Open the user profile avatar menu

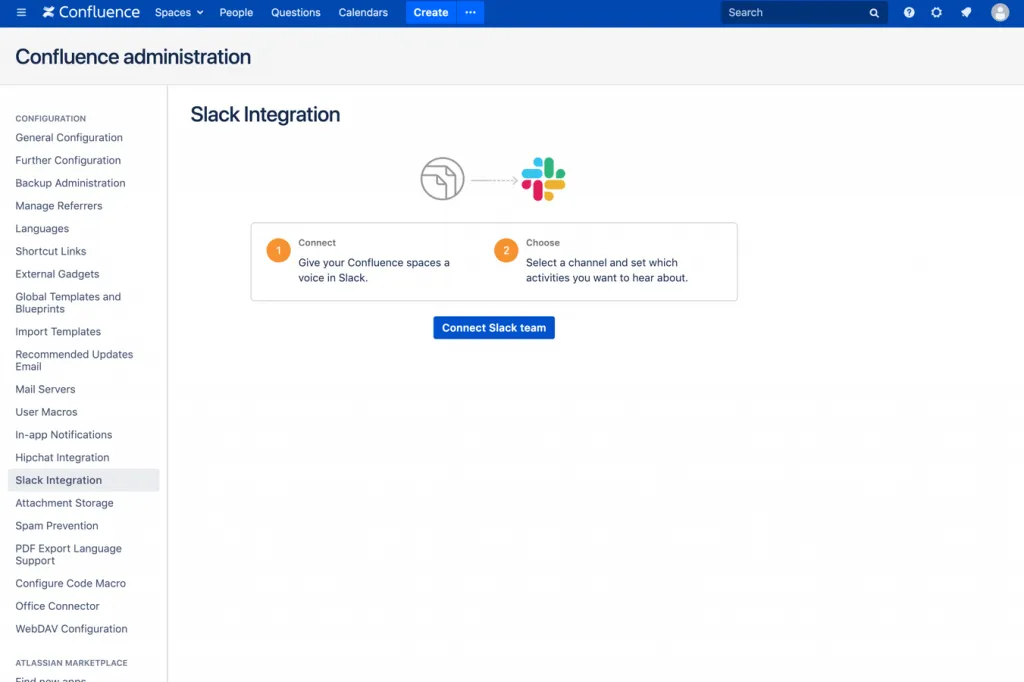[x=1000, y=12]
